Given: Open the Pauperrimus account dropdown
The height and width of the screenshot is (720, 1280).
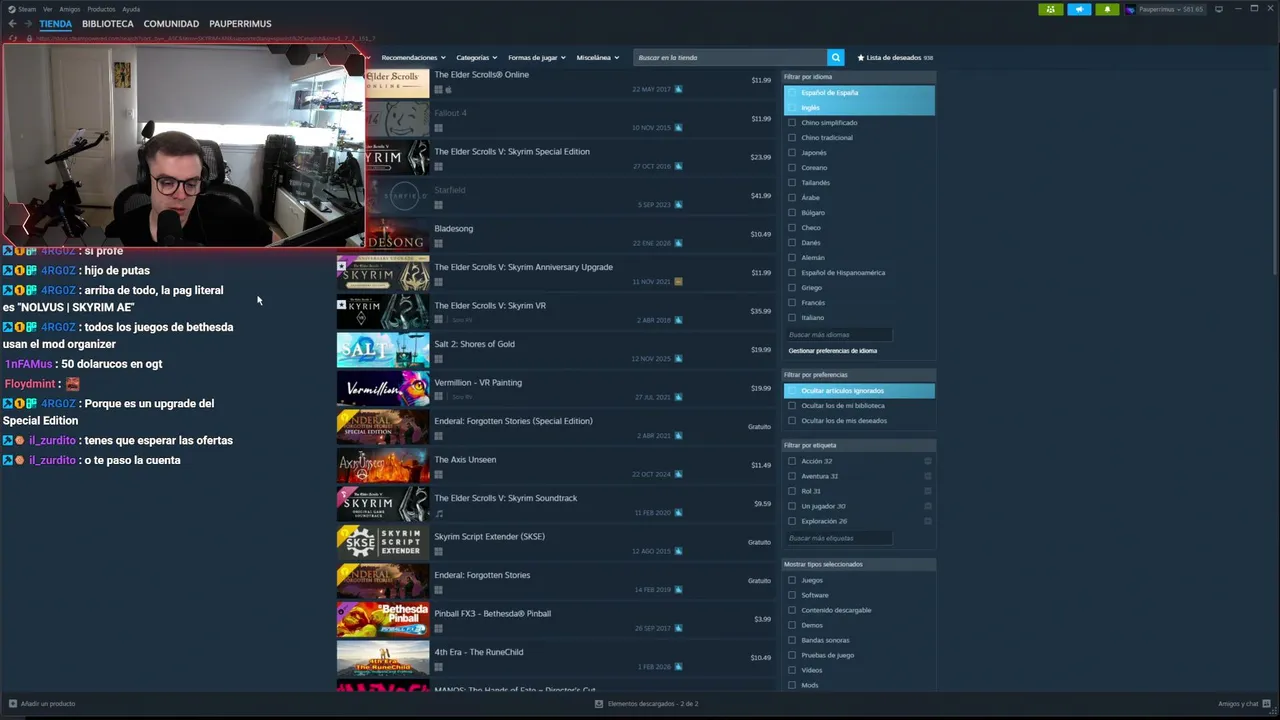Looking at the screenshot, I should (x=1171, y=9).
